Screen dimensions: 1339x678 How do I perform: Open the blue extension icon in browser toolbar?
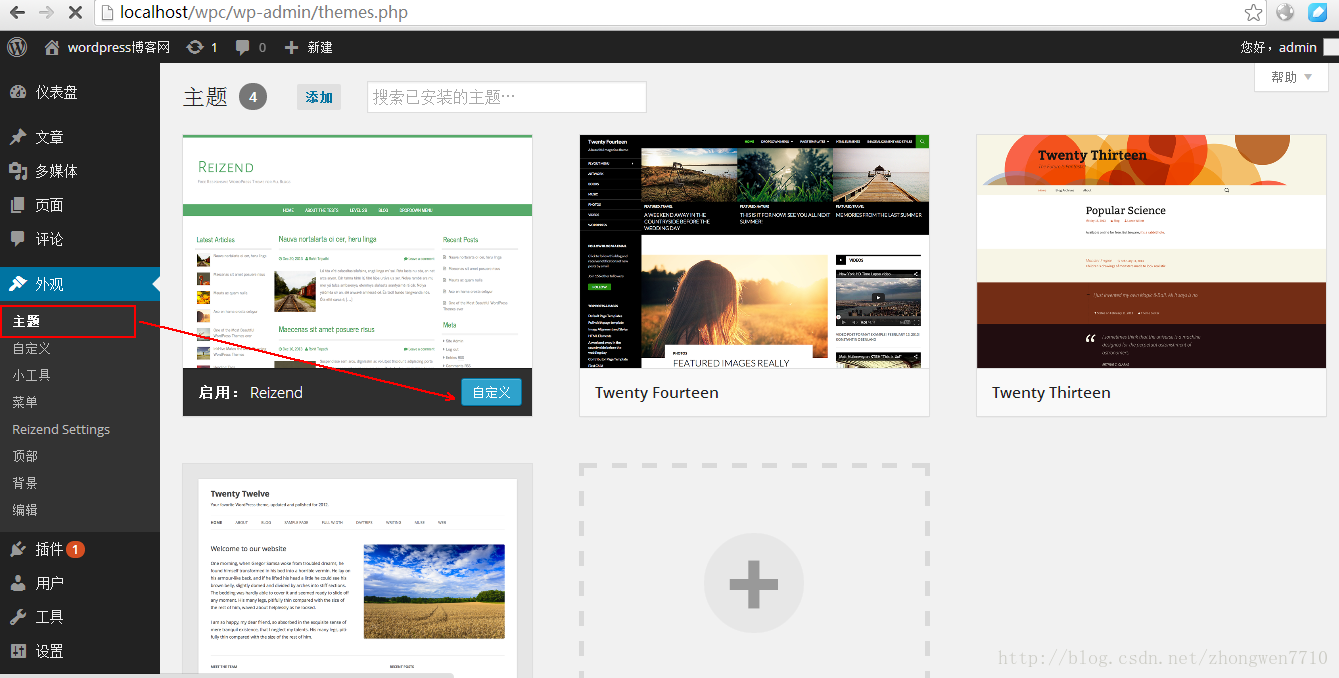pos(1318,13)
